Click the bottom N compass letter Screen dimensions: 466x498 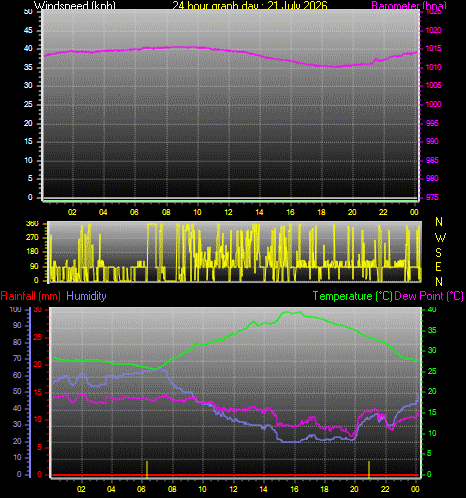pyautogui.click(x=439, y=282)
